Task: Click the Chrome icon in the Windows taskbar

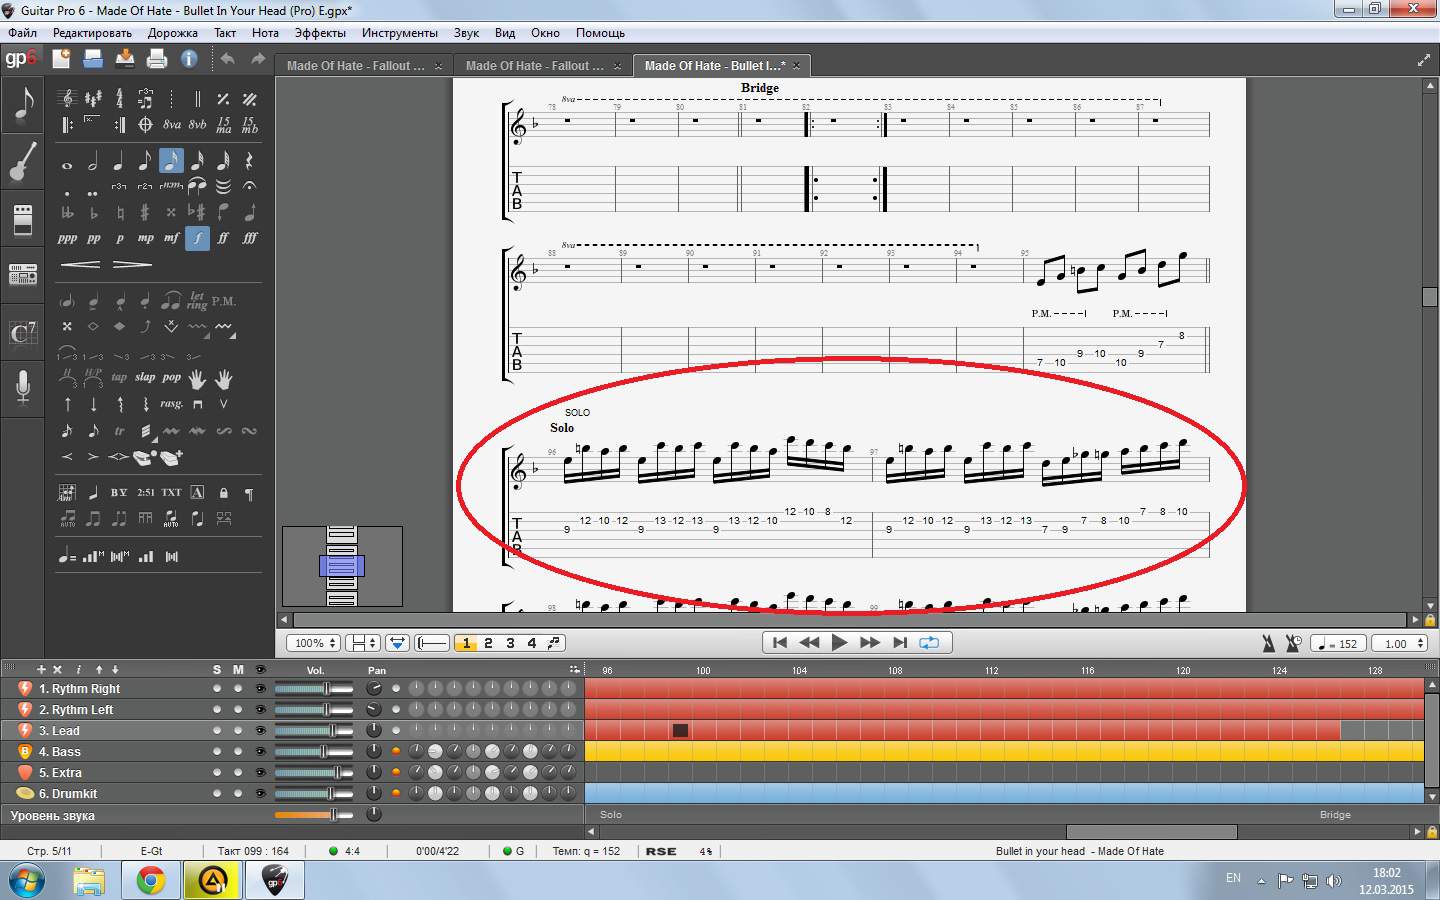Action: coord(151,880)
